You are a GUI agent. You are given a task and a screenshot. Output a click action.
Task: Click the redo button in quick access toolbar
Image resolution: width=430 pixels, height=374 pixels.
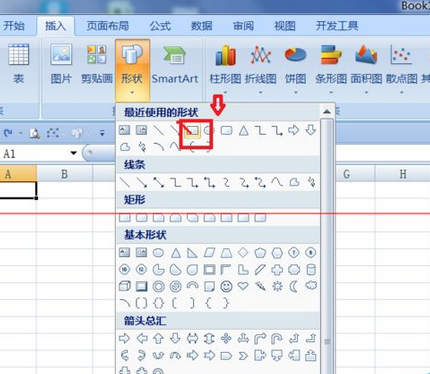[9, 133]
